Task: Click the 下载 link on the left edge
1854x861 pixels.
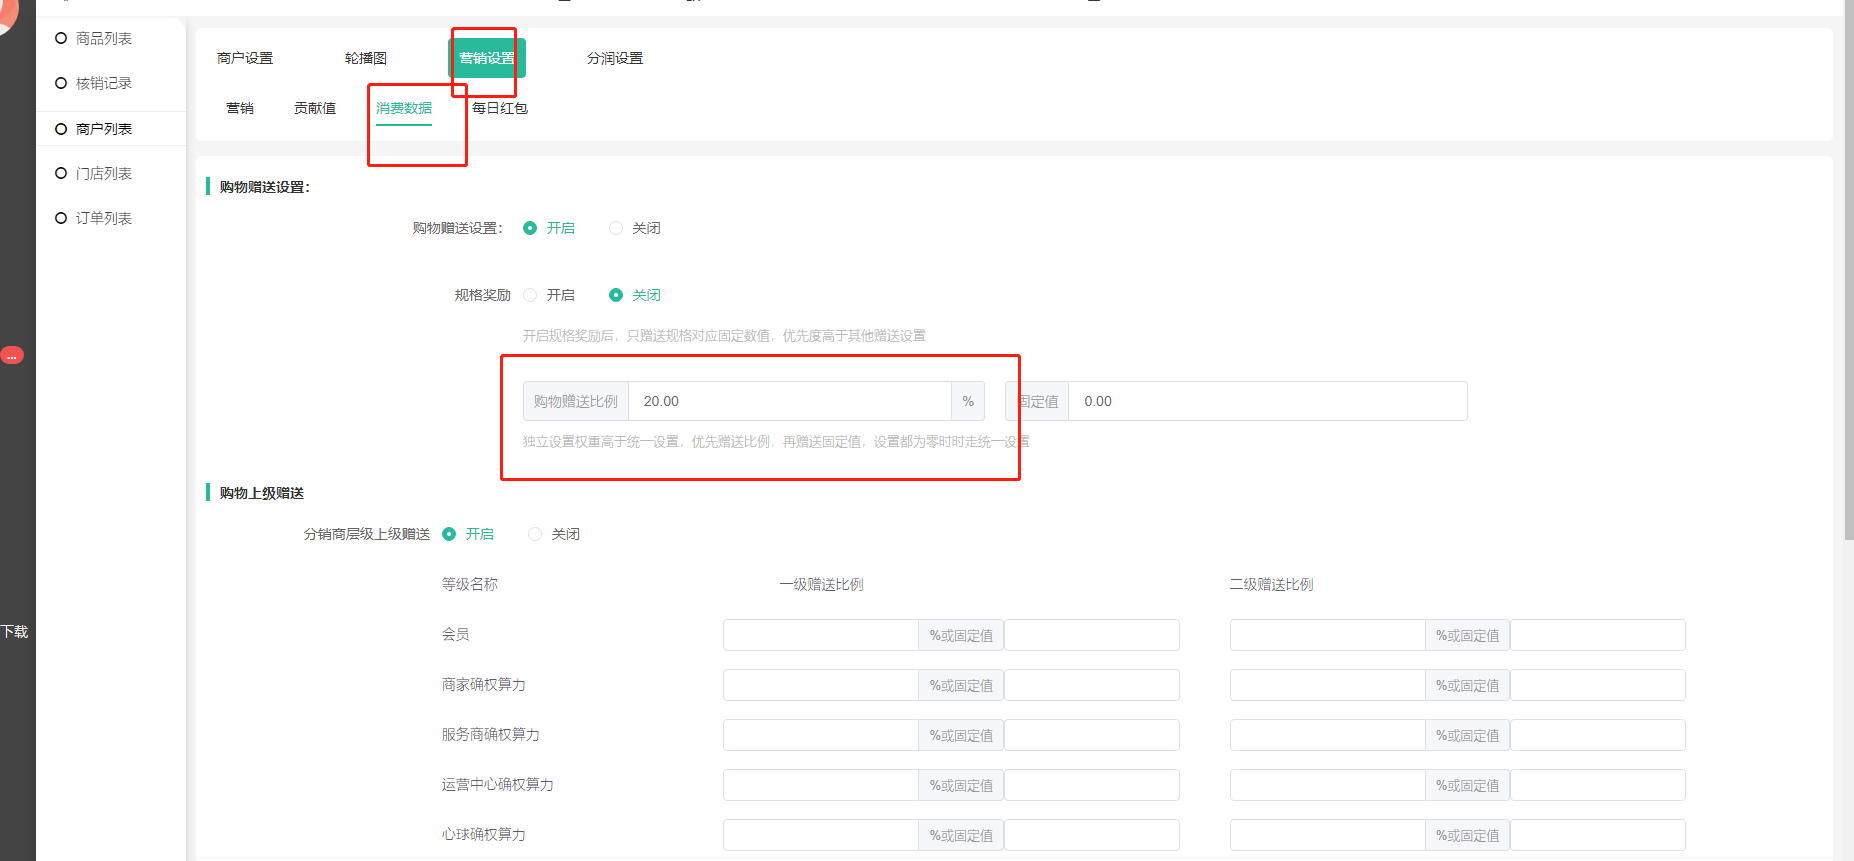Action: click(14, 632)
